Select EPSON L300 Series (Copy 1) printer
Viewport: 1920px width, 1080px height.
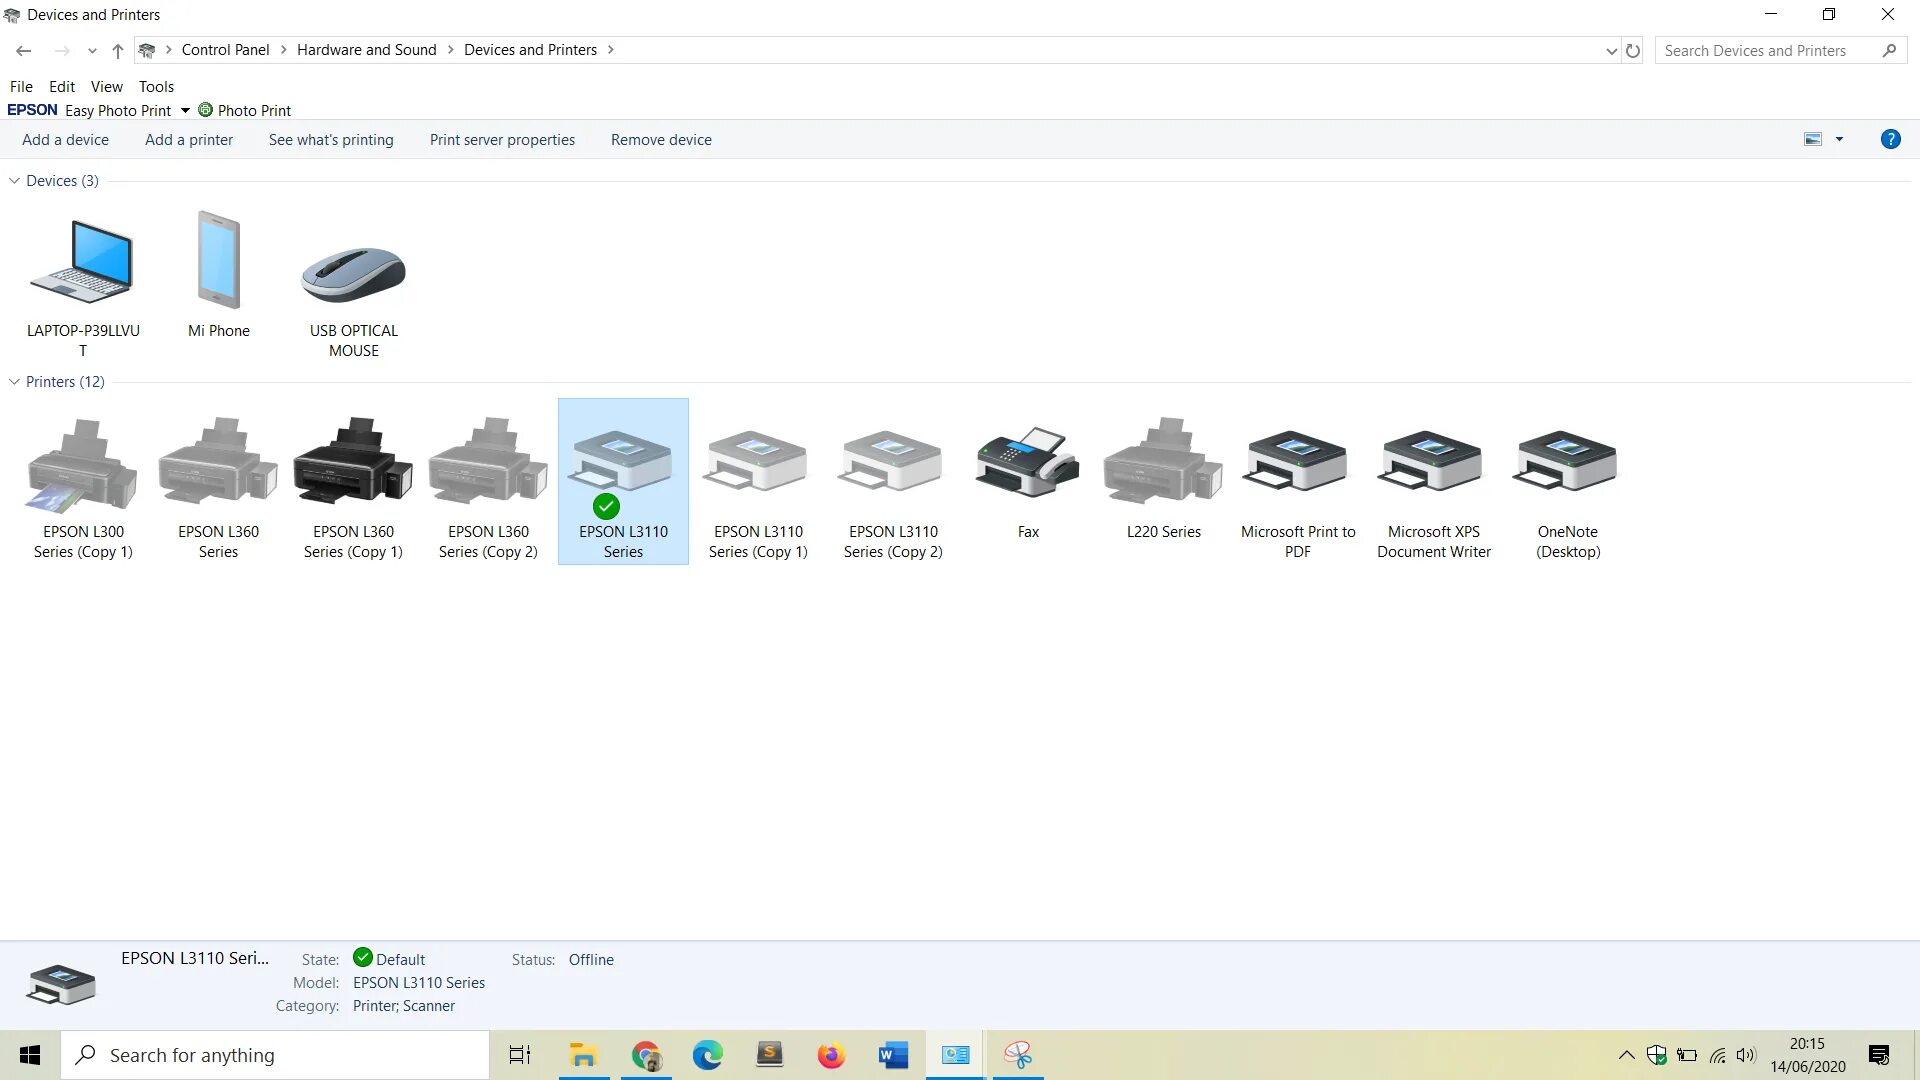83,465
